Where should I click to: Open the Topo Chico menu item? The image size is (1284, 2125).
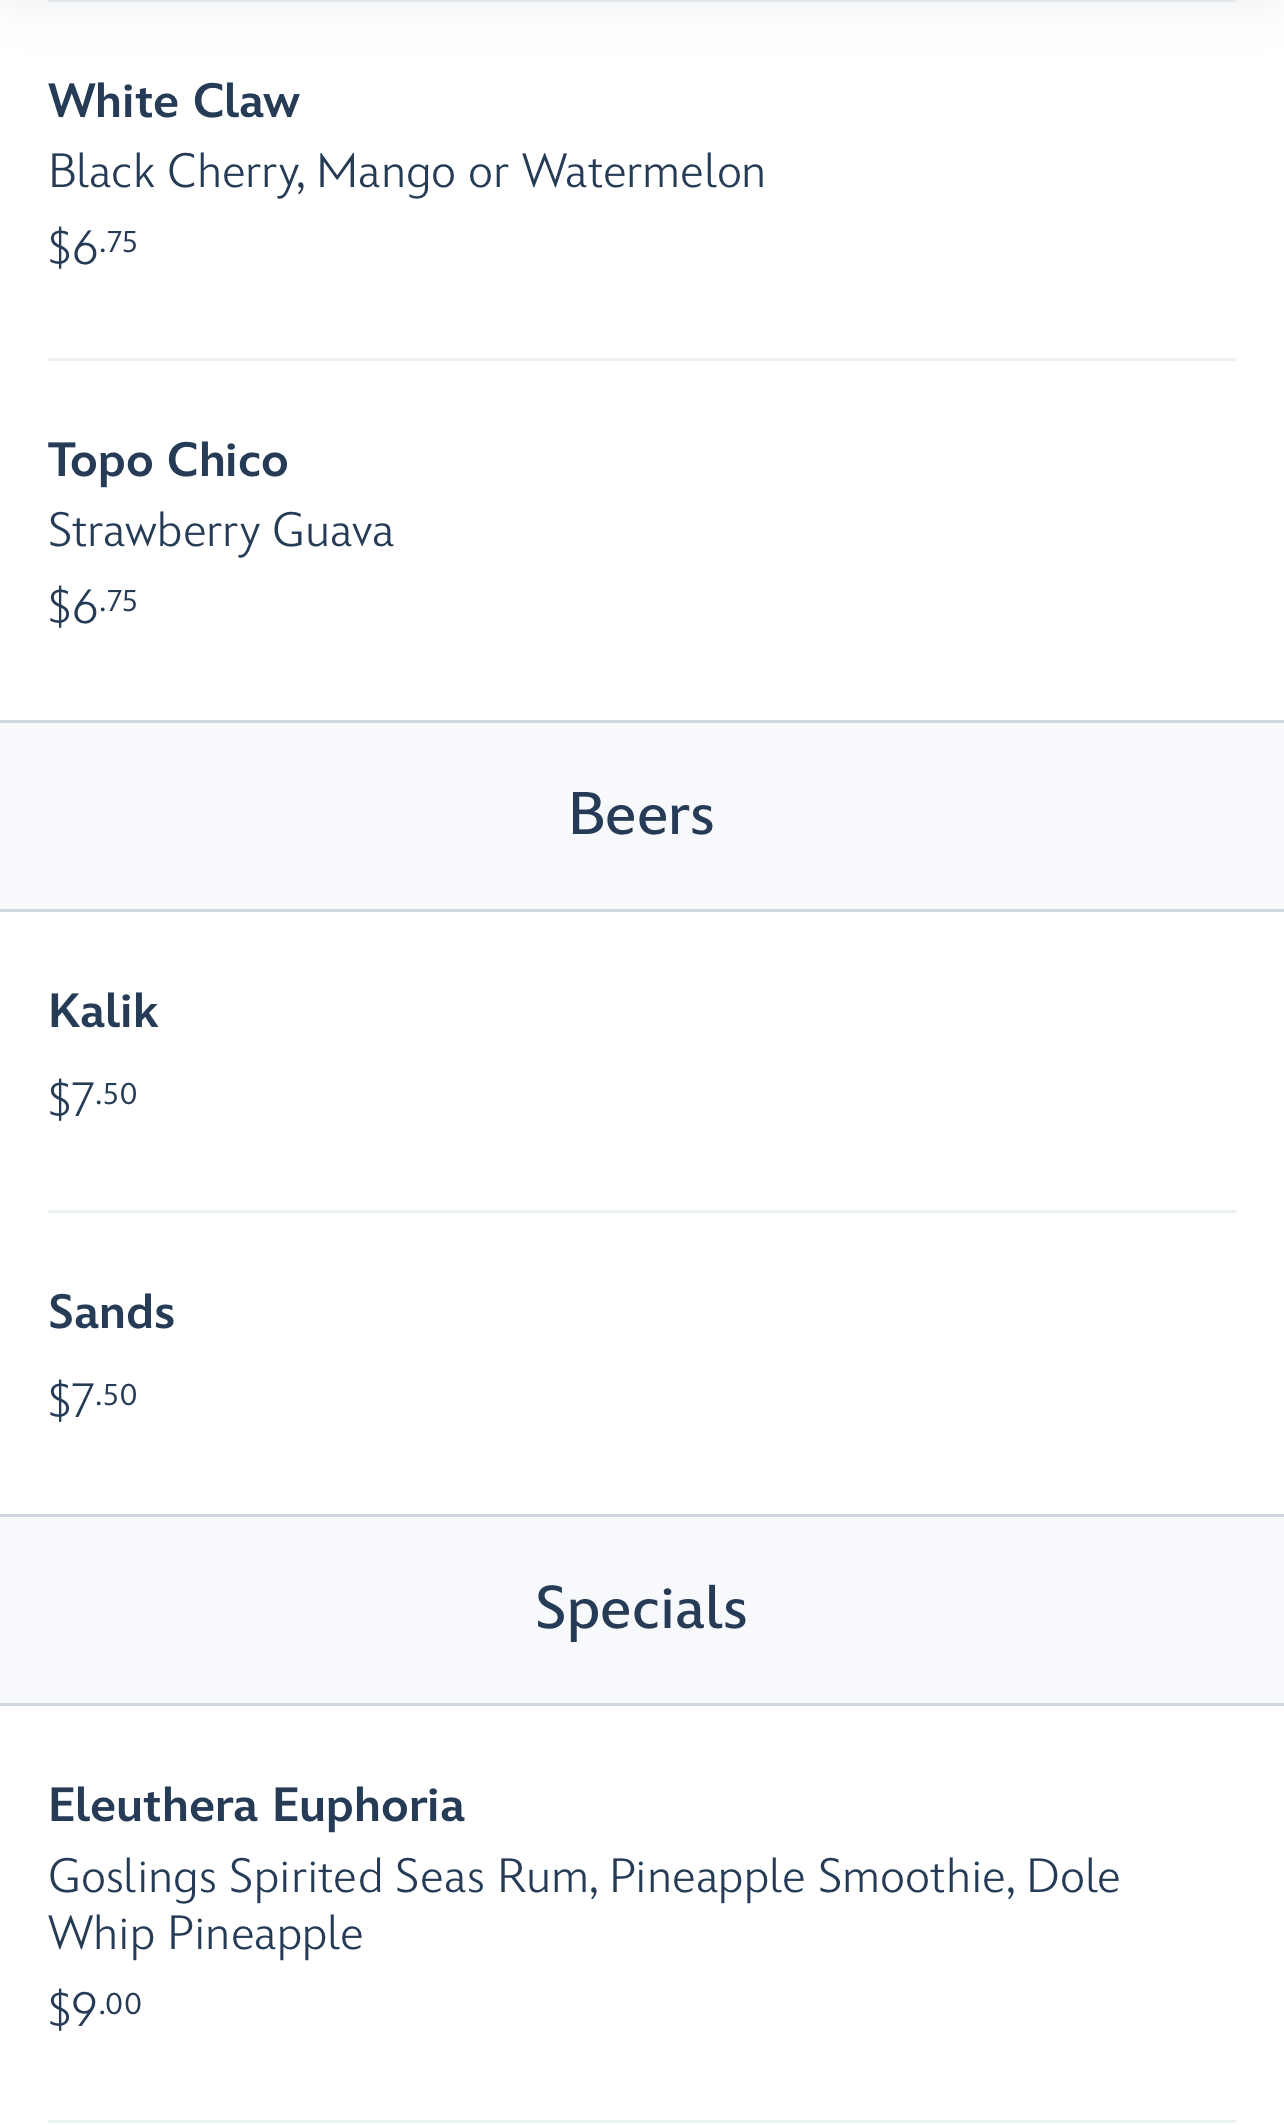coord(168,460)
